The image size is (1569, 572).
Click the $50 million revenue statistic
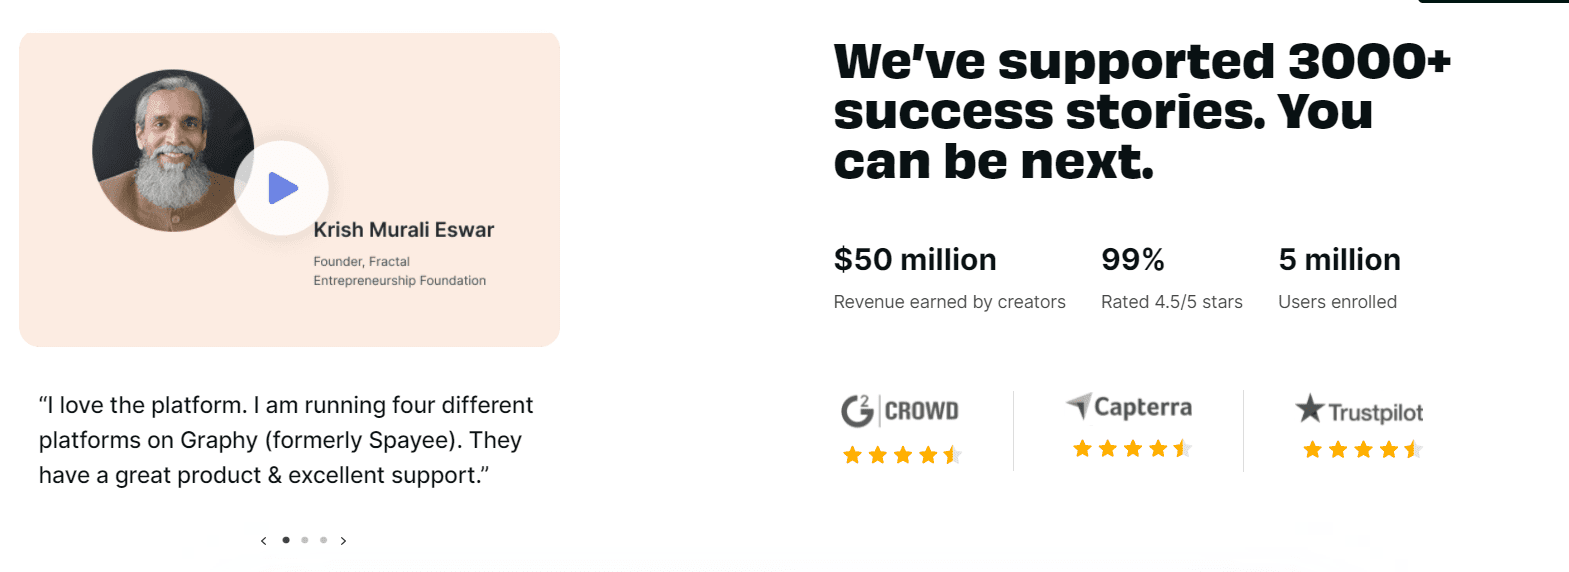pyautogui.click(x=915, y=260)
